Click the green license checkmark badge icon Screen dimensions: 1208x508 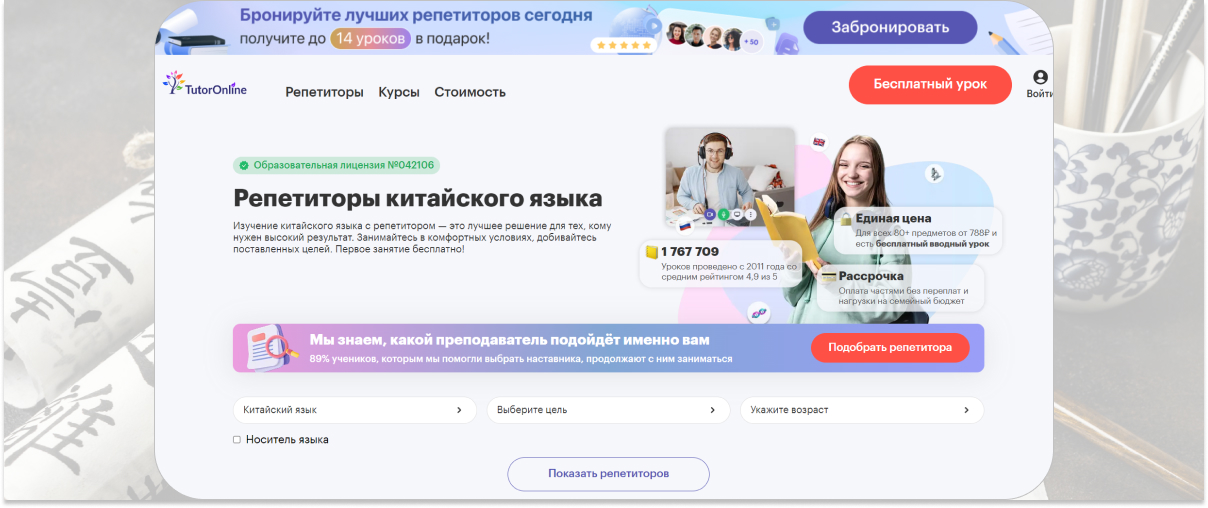click(x=244, y=166)
